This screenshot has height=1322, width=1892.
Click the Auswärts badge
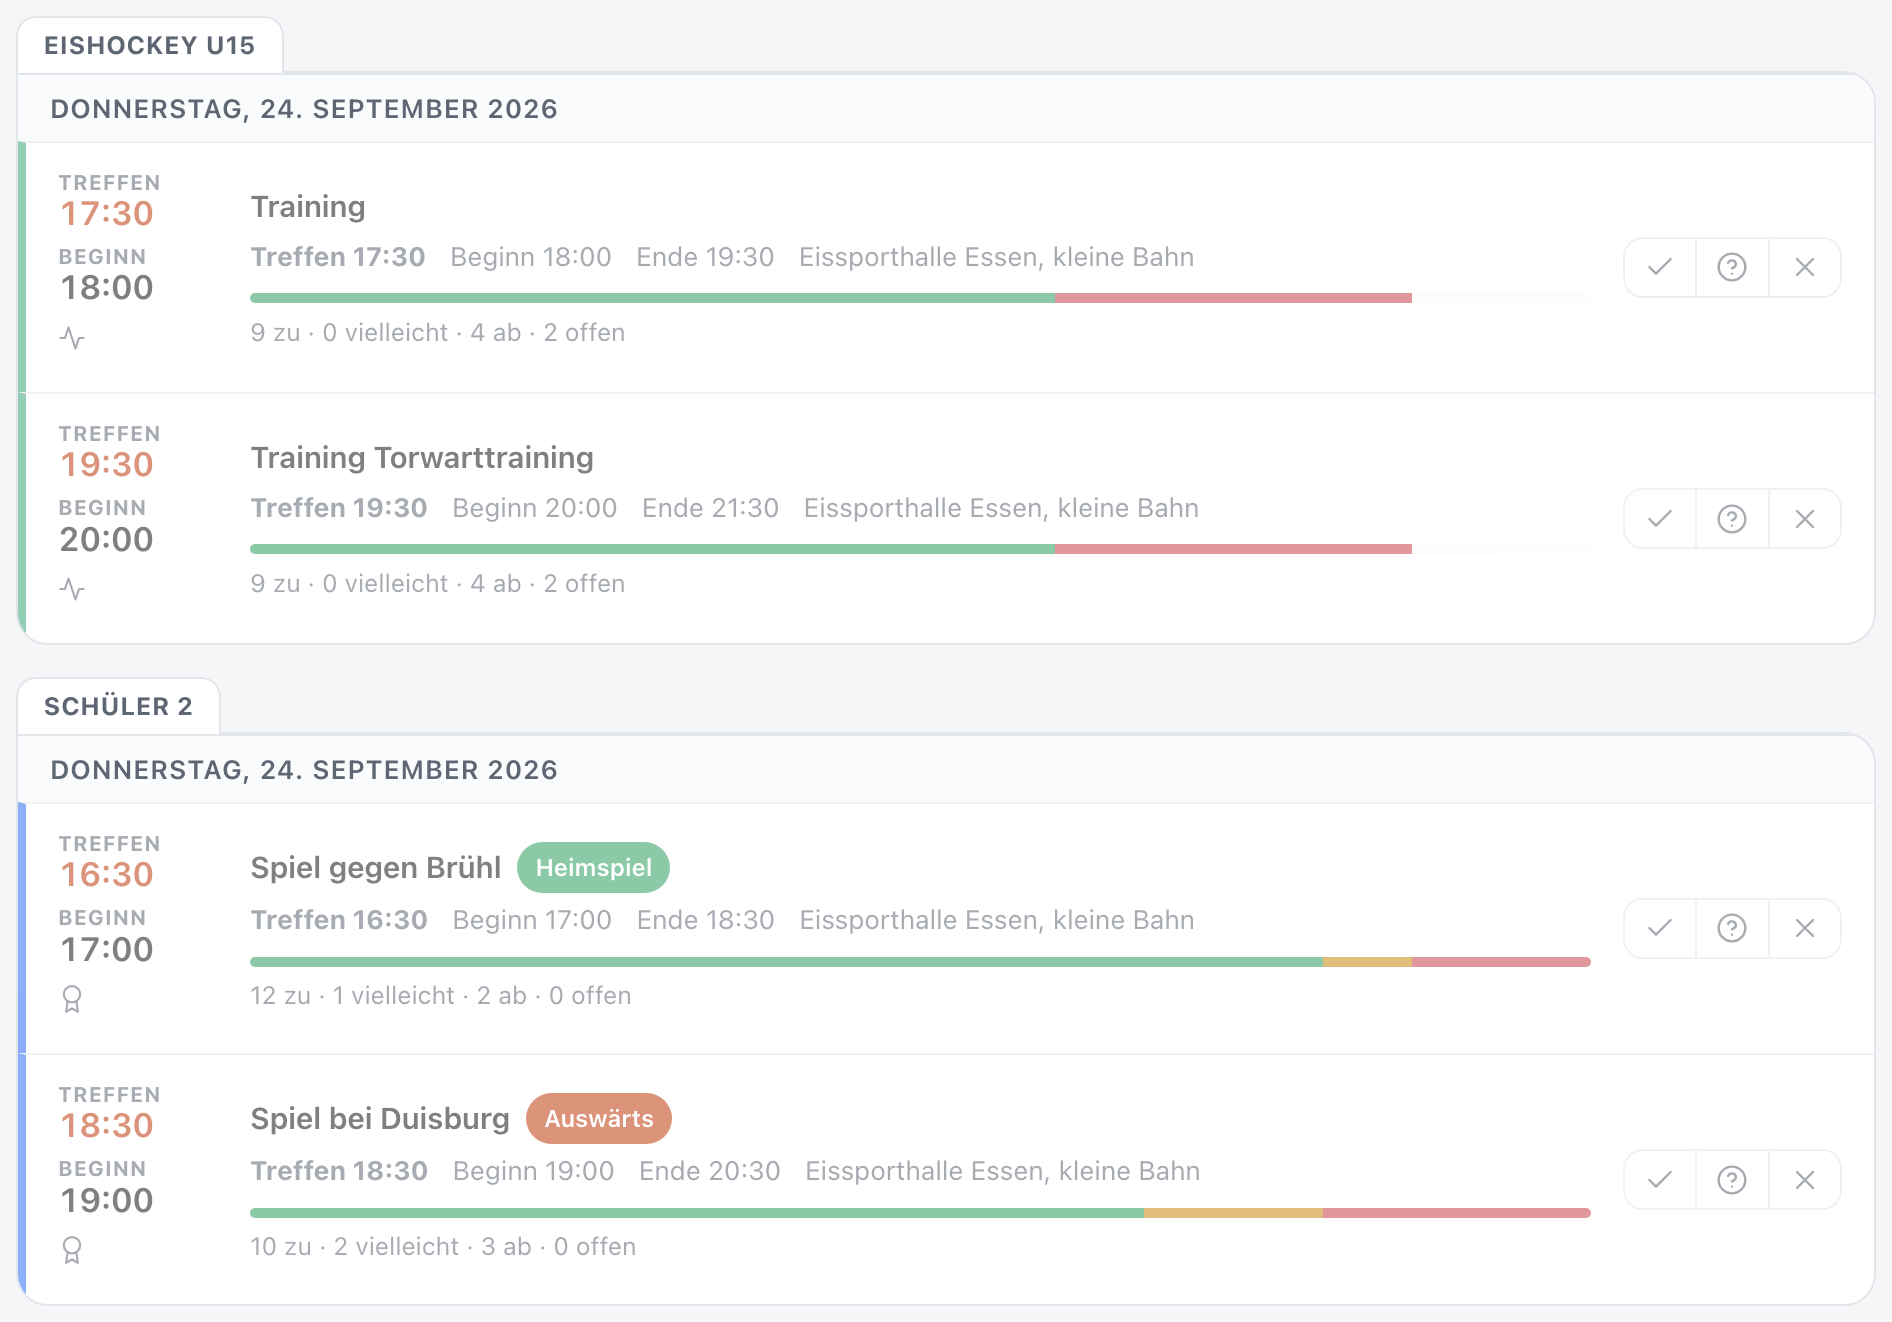pyautogui.click(x=599, y=1119)
